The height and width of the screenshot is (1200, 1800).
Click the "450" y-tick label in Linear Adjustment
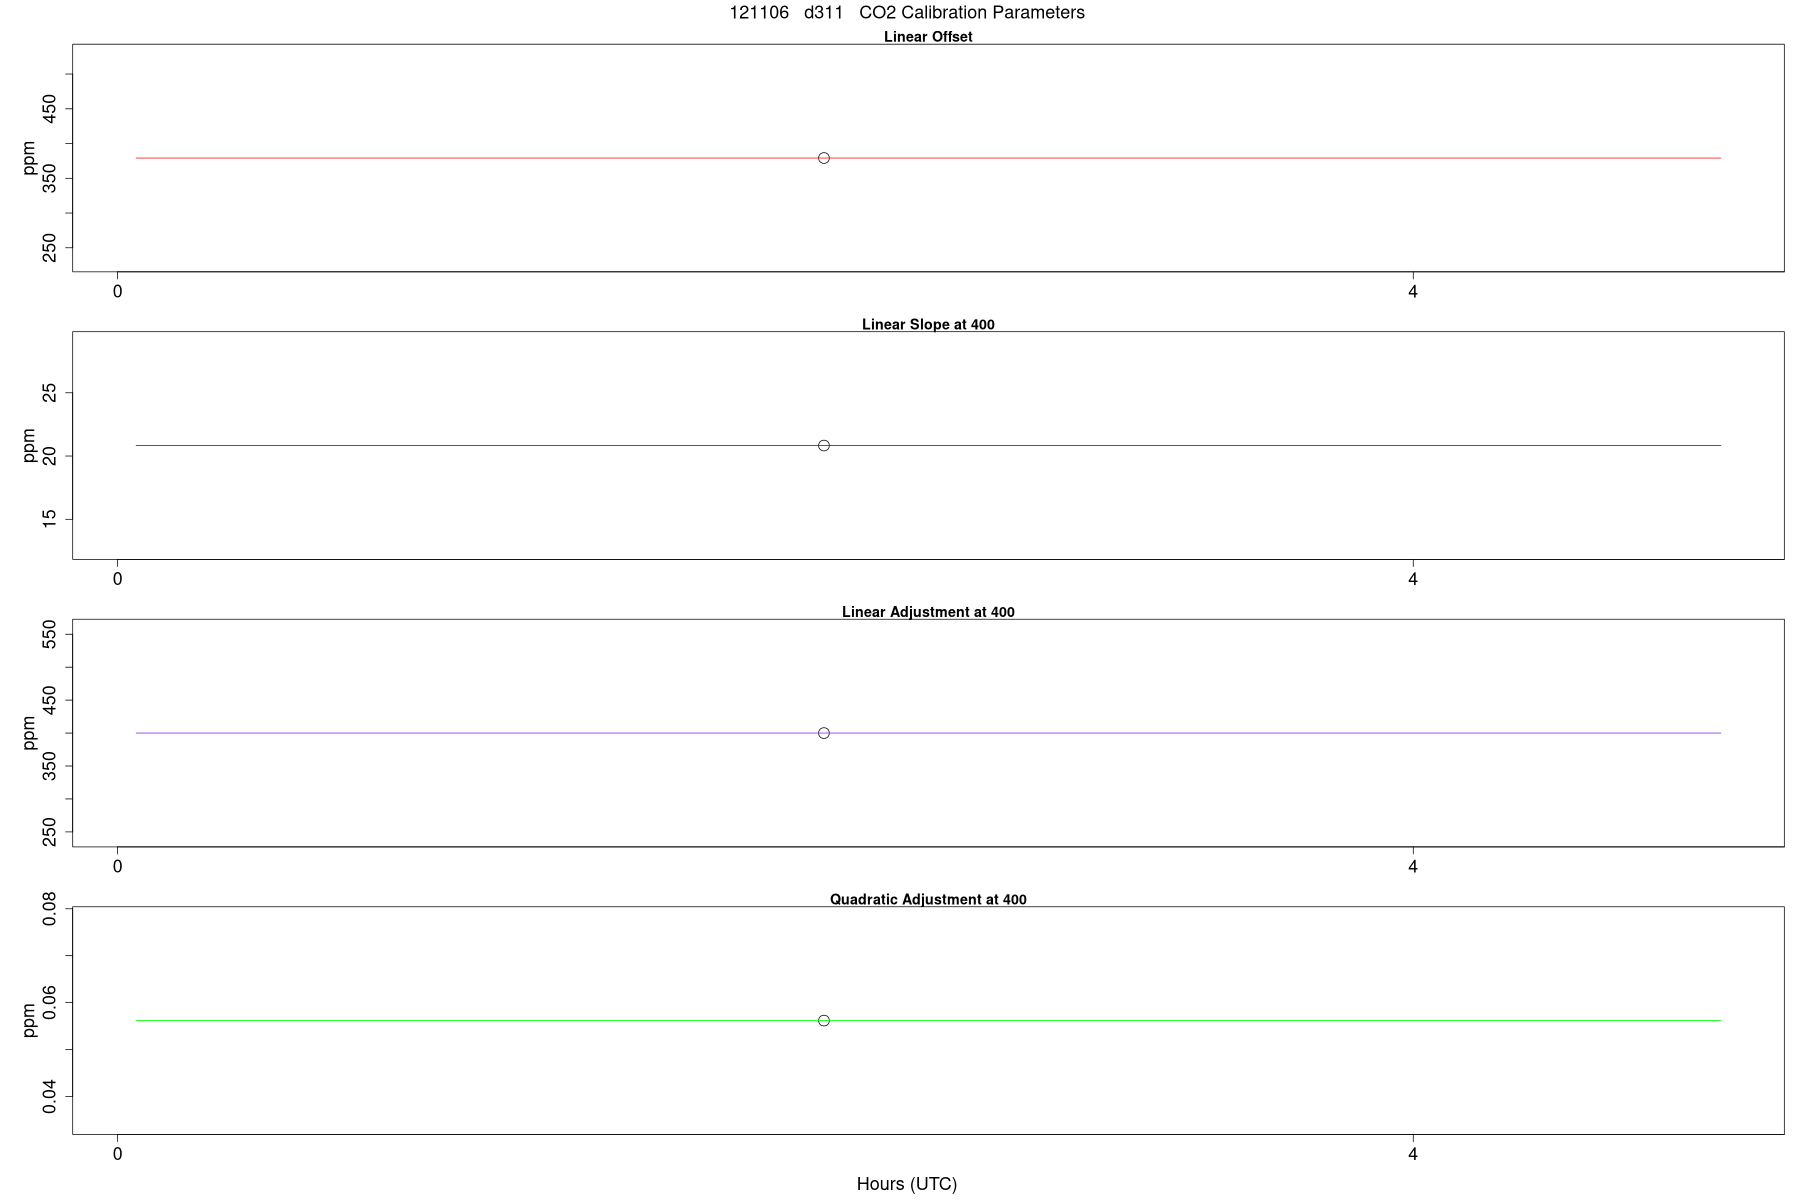(50, 700)
